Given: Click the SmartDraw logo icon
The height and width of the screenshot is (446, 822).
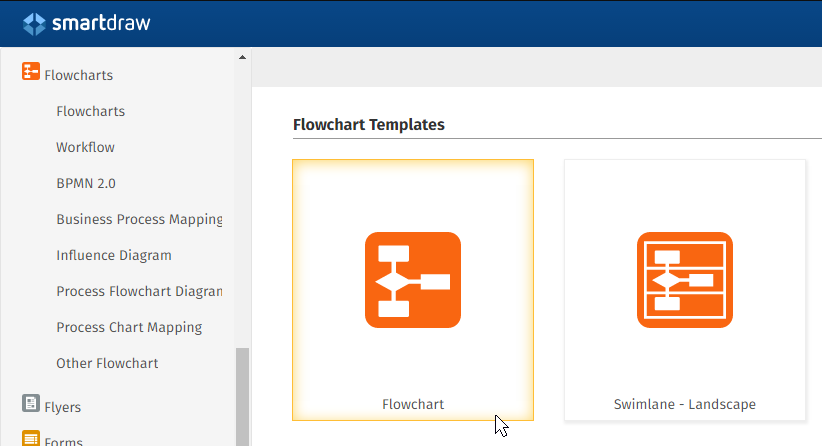Looking at the screenshot, I should coord(34,23).
